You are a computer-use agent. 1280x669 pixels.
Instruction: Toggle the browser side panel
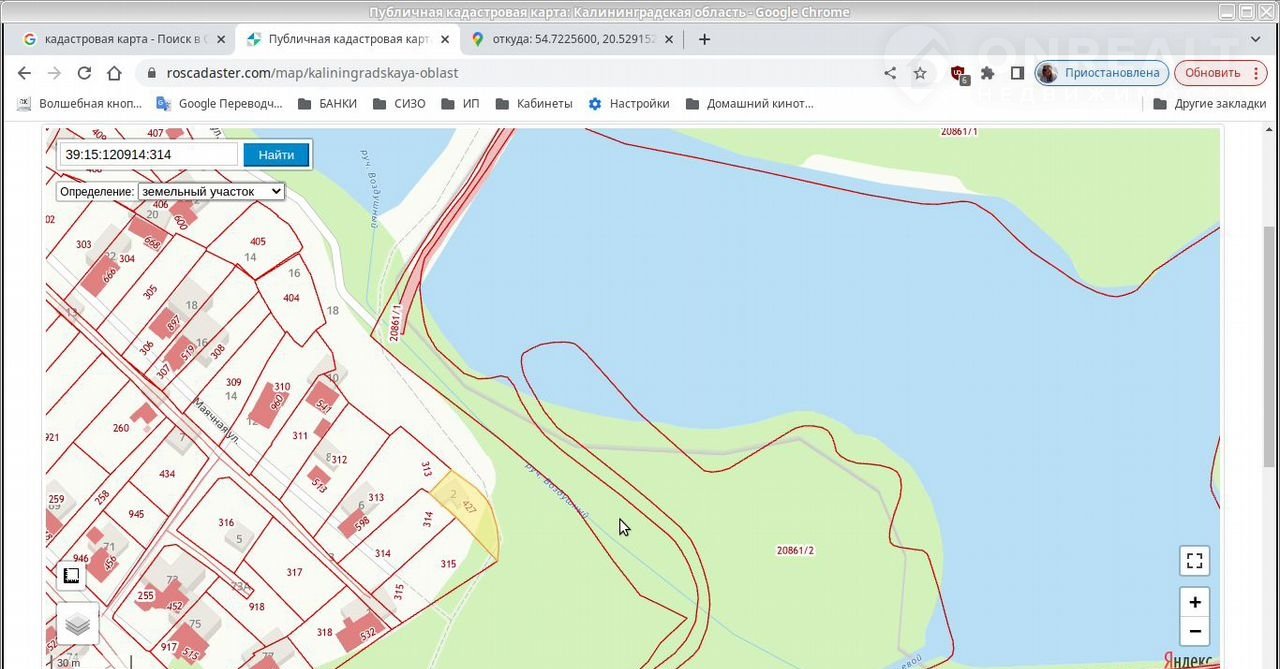(1017, 73)
